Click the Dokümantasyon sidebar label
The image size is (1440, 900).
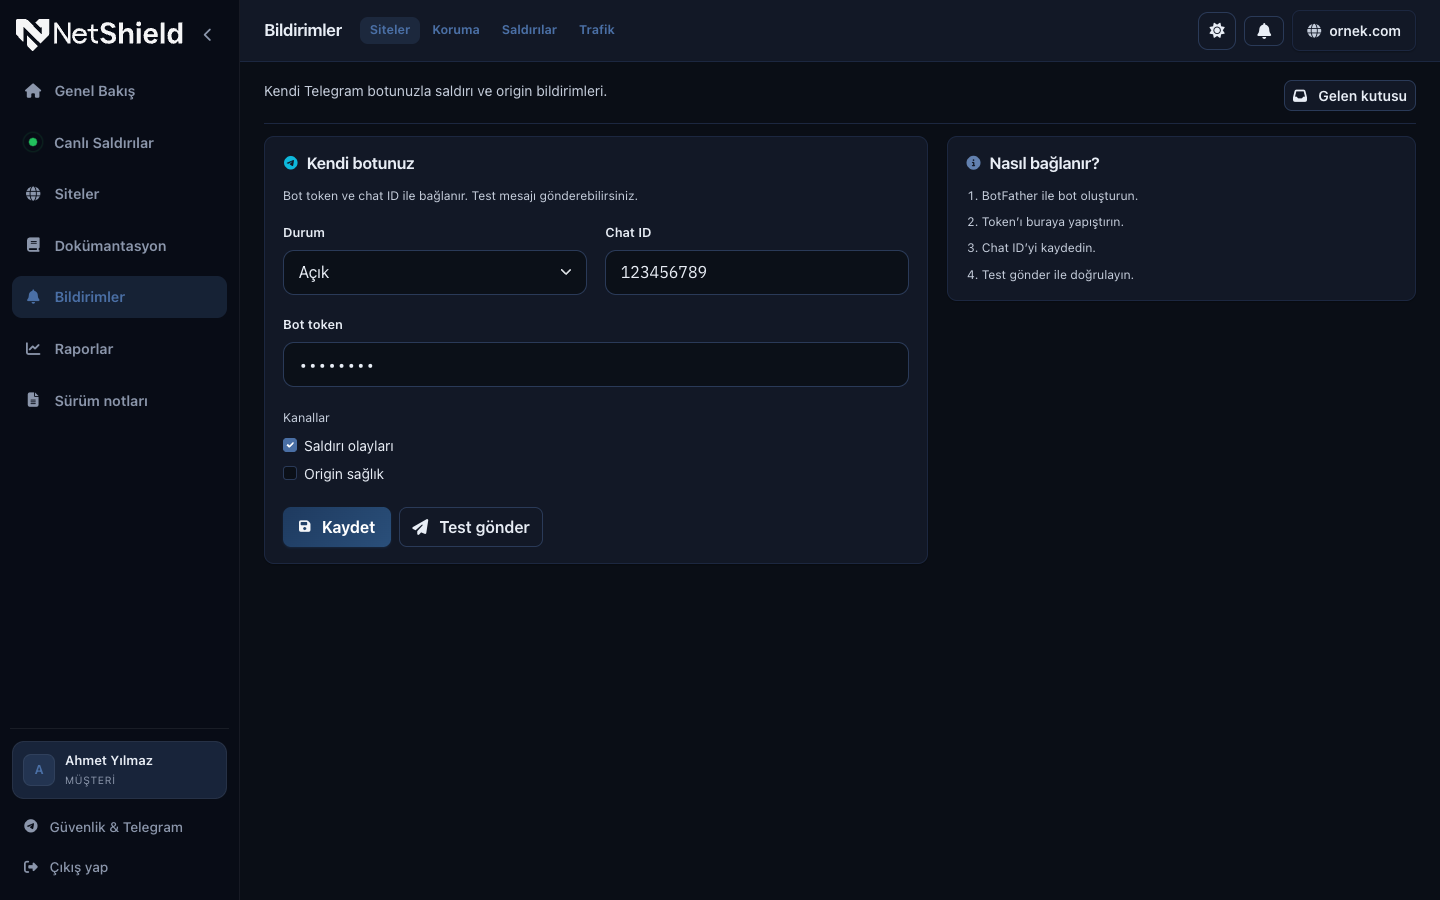coord(110,246)
